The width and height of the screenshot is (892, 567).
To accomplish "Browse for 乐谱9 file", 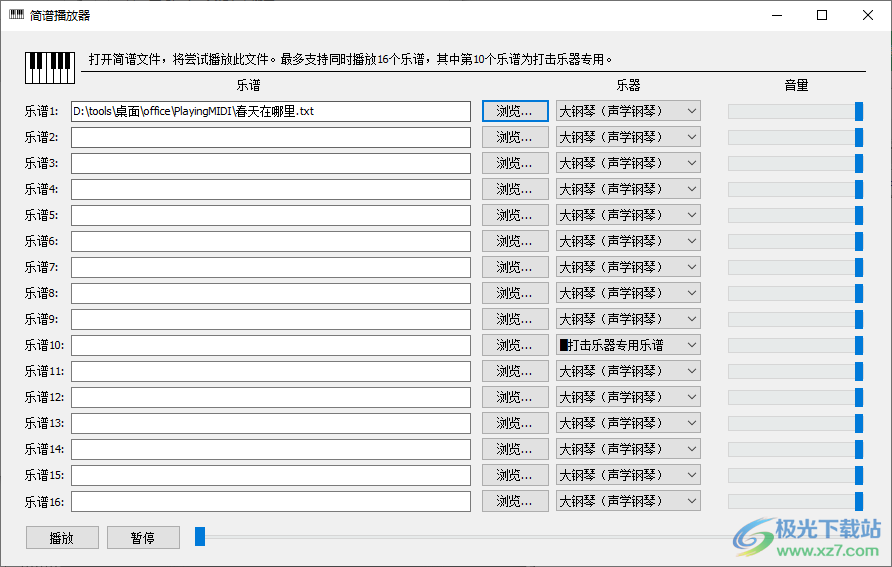I will click(x=515, y=319).
